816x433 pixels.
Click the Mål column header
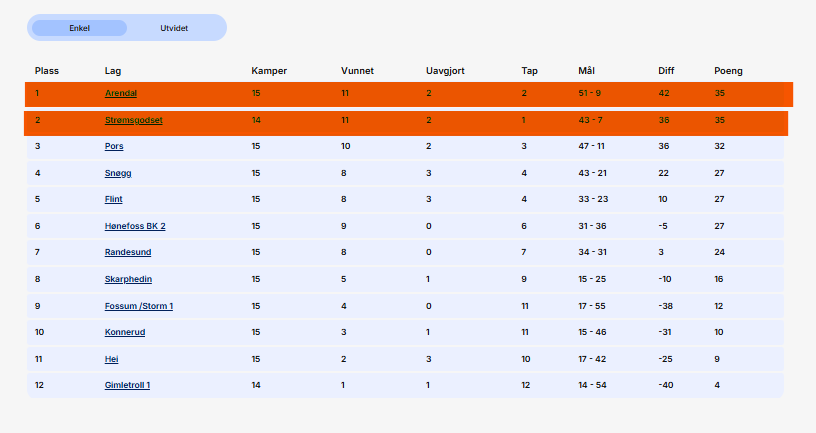click(x=586, y=71)
